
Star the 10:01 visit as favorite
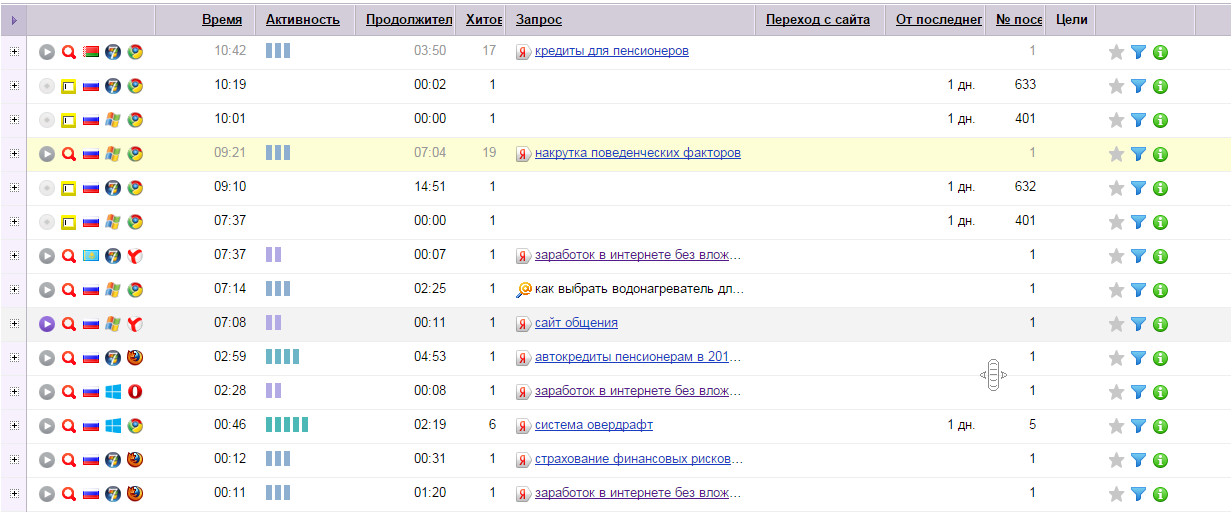tap(1117, 120)
